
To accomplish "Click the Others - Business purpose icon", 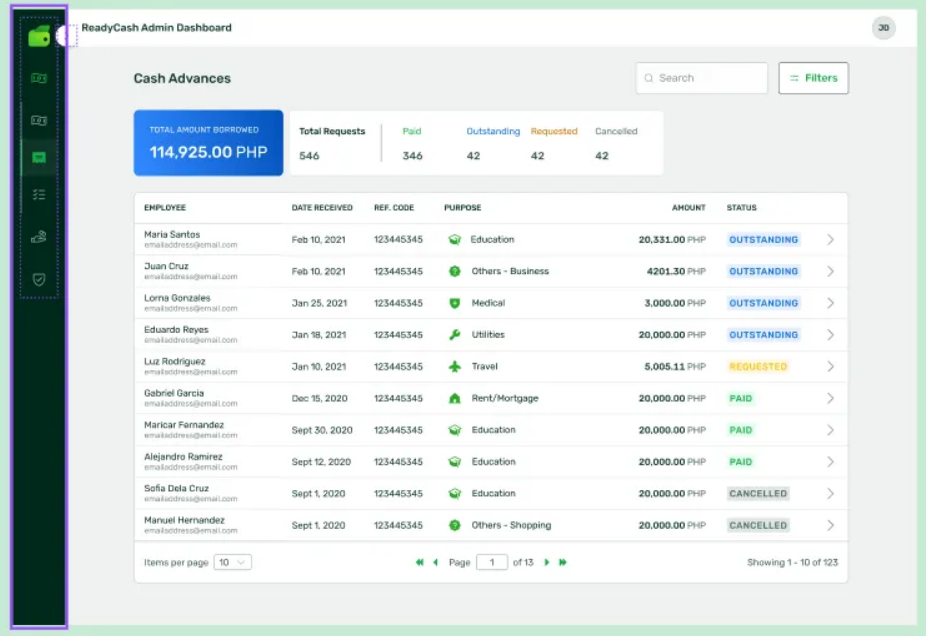I will click(x=454, y=272).
